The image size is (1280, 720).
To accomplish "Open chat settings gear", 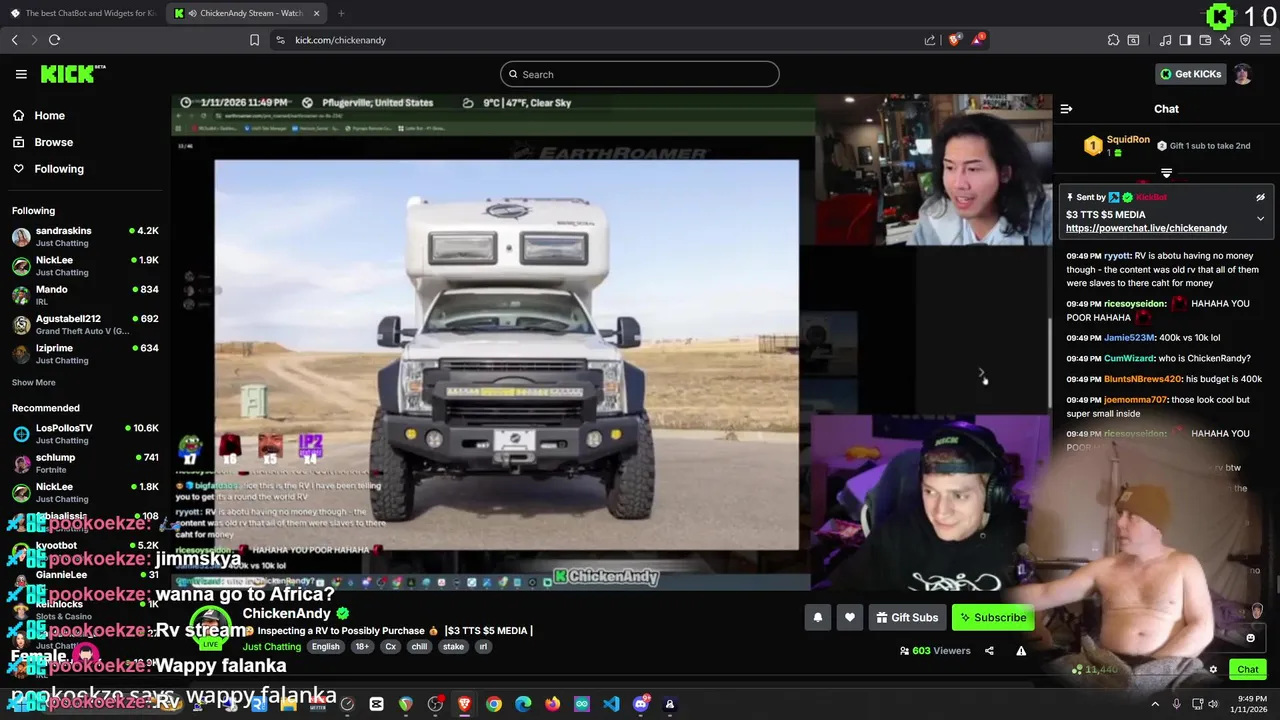I will (1213, 670).
